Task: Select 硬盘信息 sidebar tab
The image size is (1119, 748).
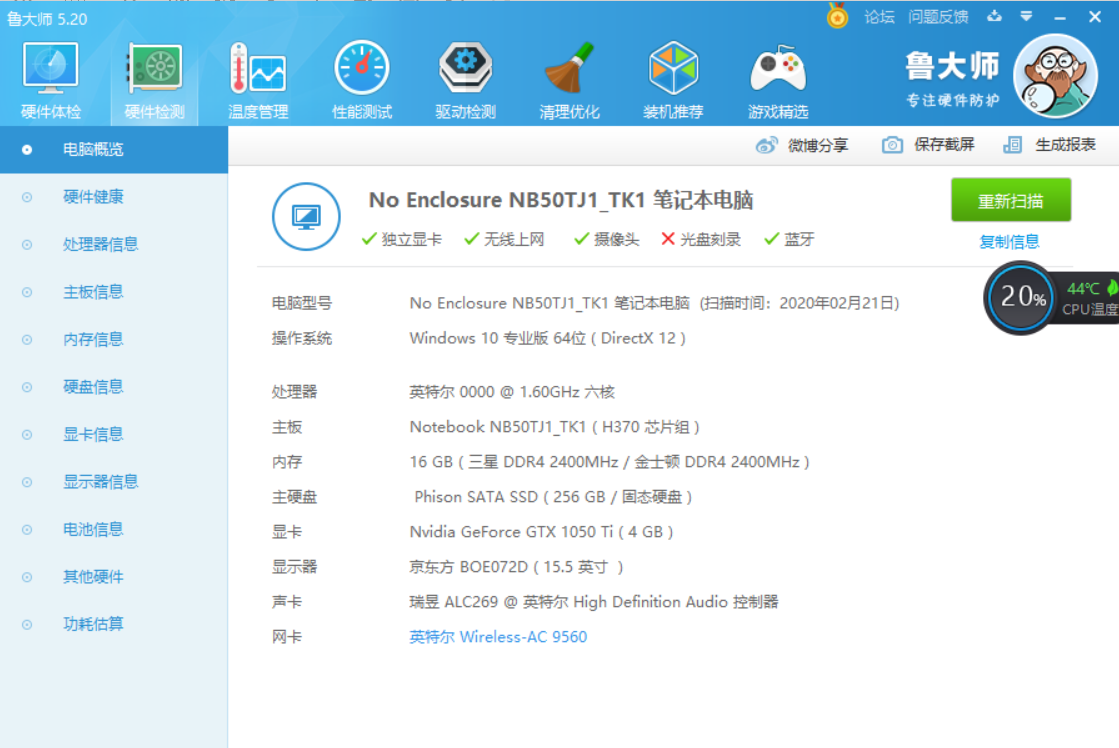Action: [x=114, y=387]
